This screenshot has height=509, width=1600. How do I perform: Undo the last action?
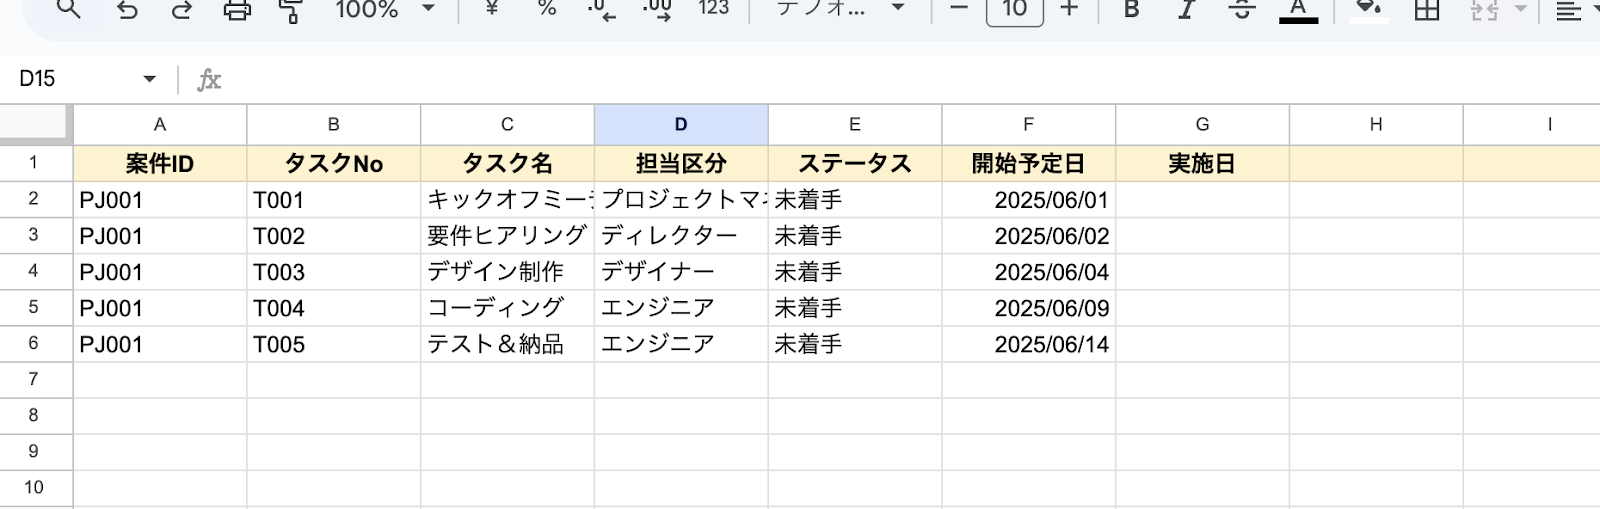pyautogui.click(x=127, y=10)
